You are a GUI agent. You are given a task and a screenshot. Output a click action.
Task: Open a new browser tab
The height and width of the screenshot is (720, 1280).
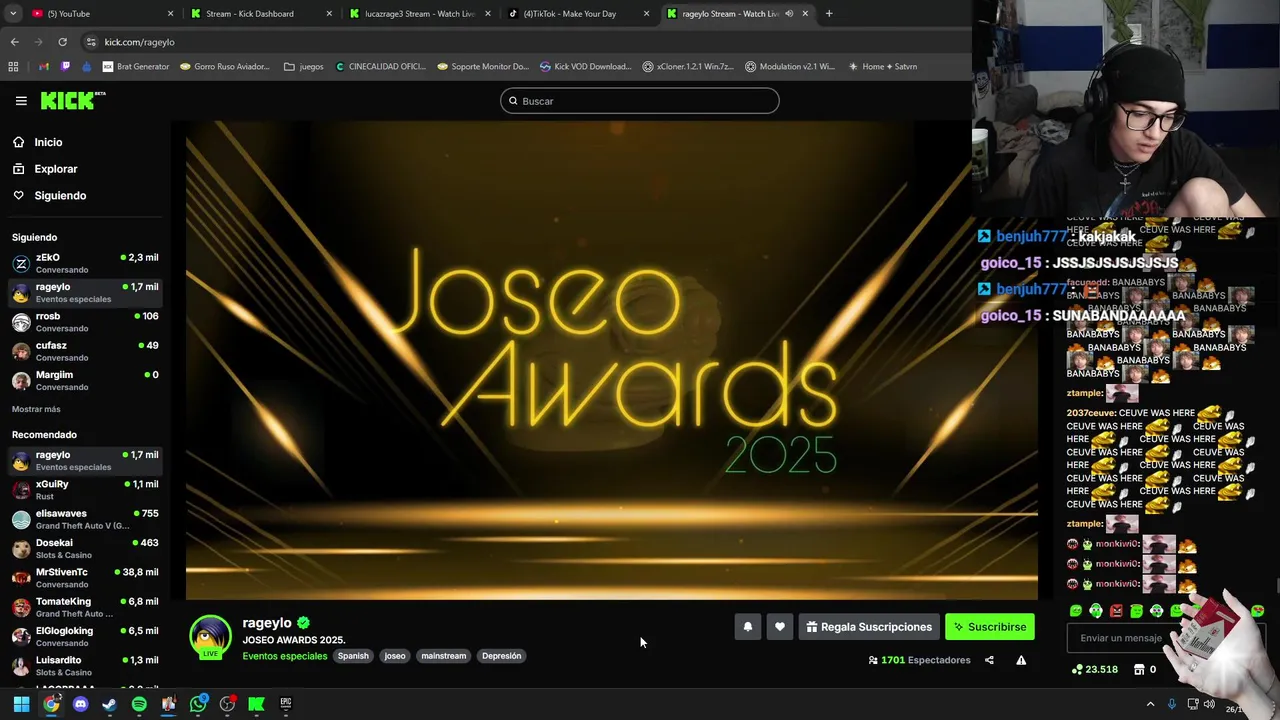829,14
